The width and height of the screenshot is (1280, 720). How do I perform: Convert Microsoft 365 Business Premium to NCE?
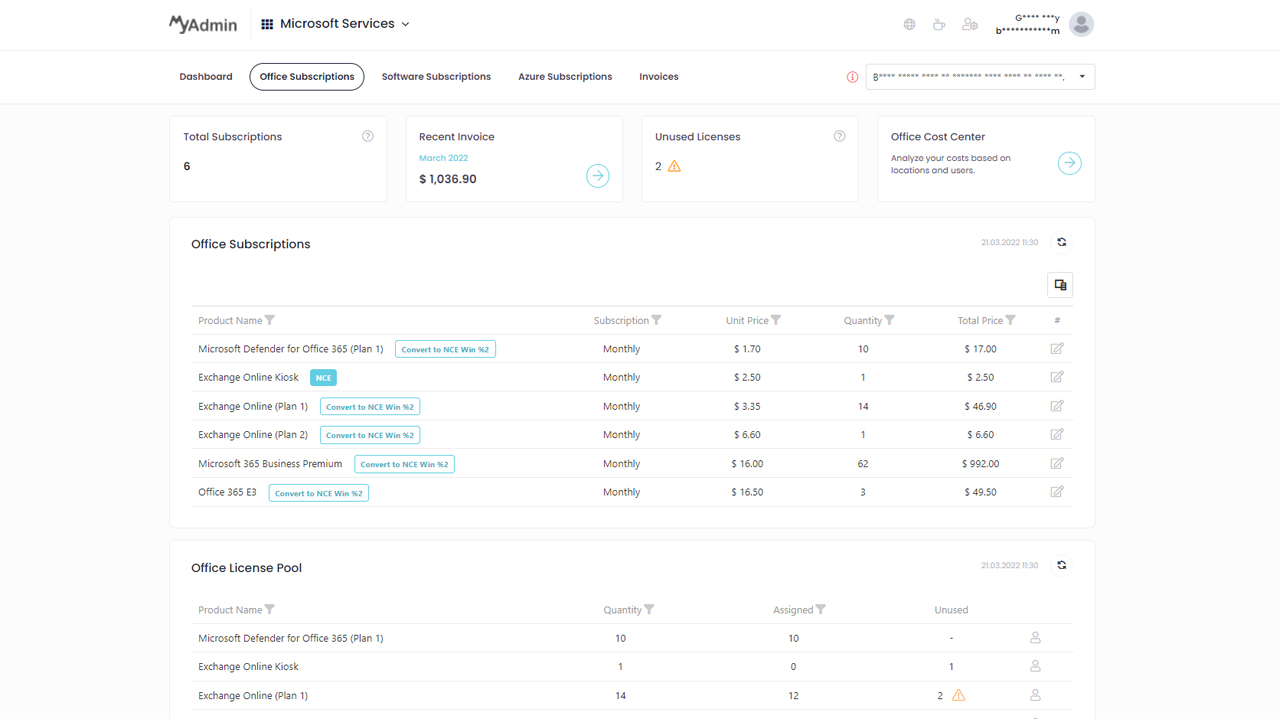pyautogui.click(x=404, y=464)
